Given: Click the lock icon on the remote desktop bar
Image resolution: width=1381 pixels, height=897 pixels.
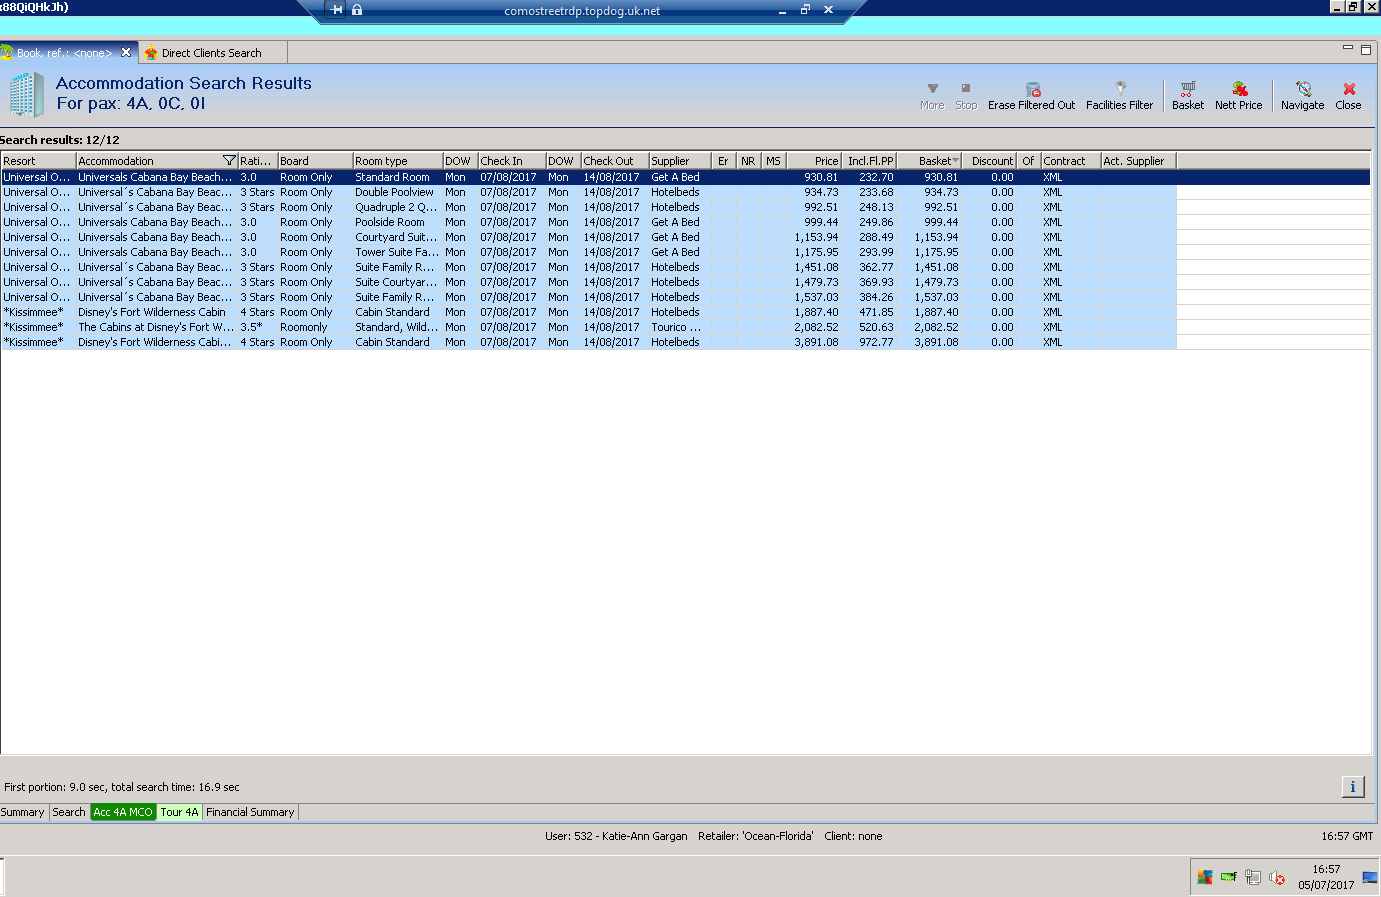Looking at the screenshot, I should (357, 10).
